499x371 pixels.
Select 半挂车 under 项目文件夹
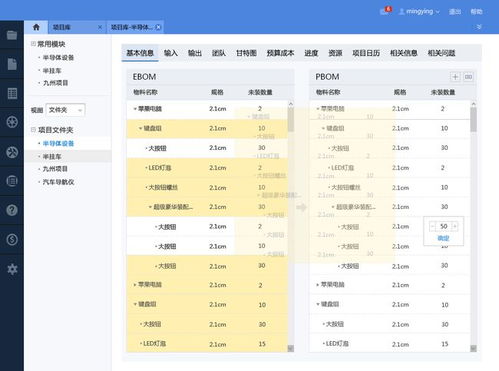pyautogui.click(x=52, y=156)
